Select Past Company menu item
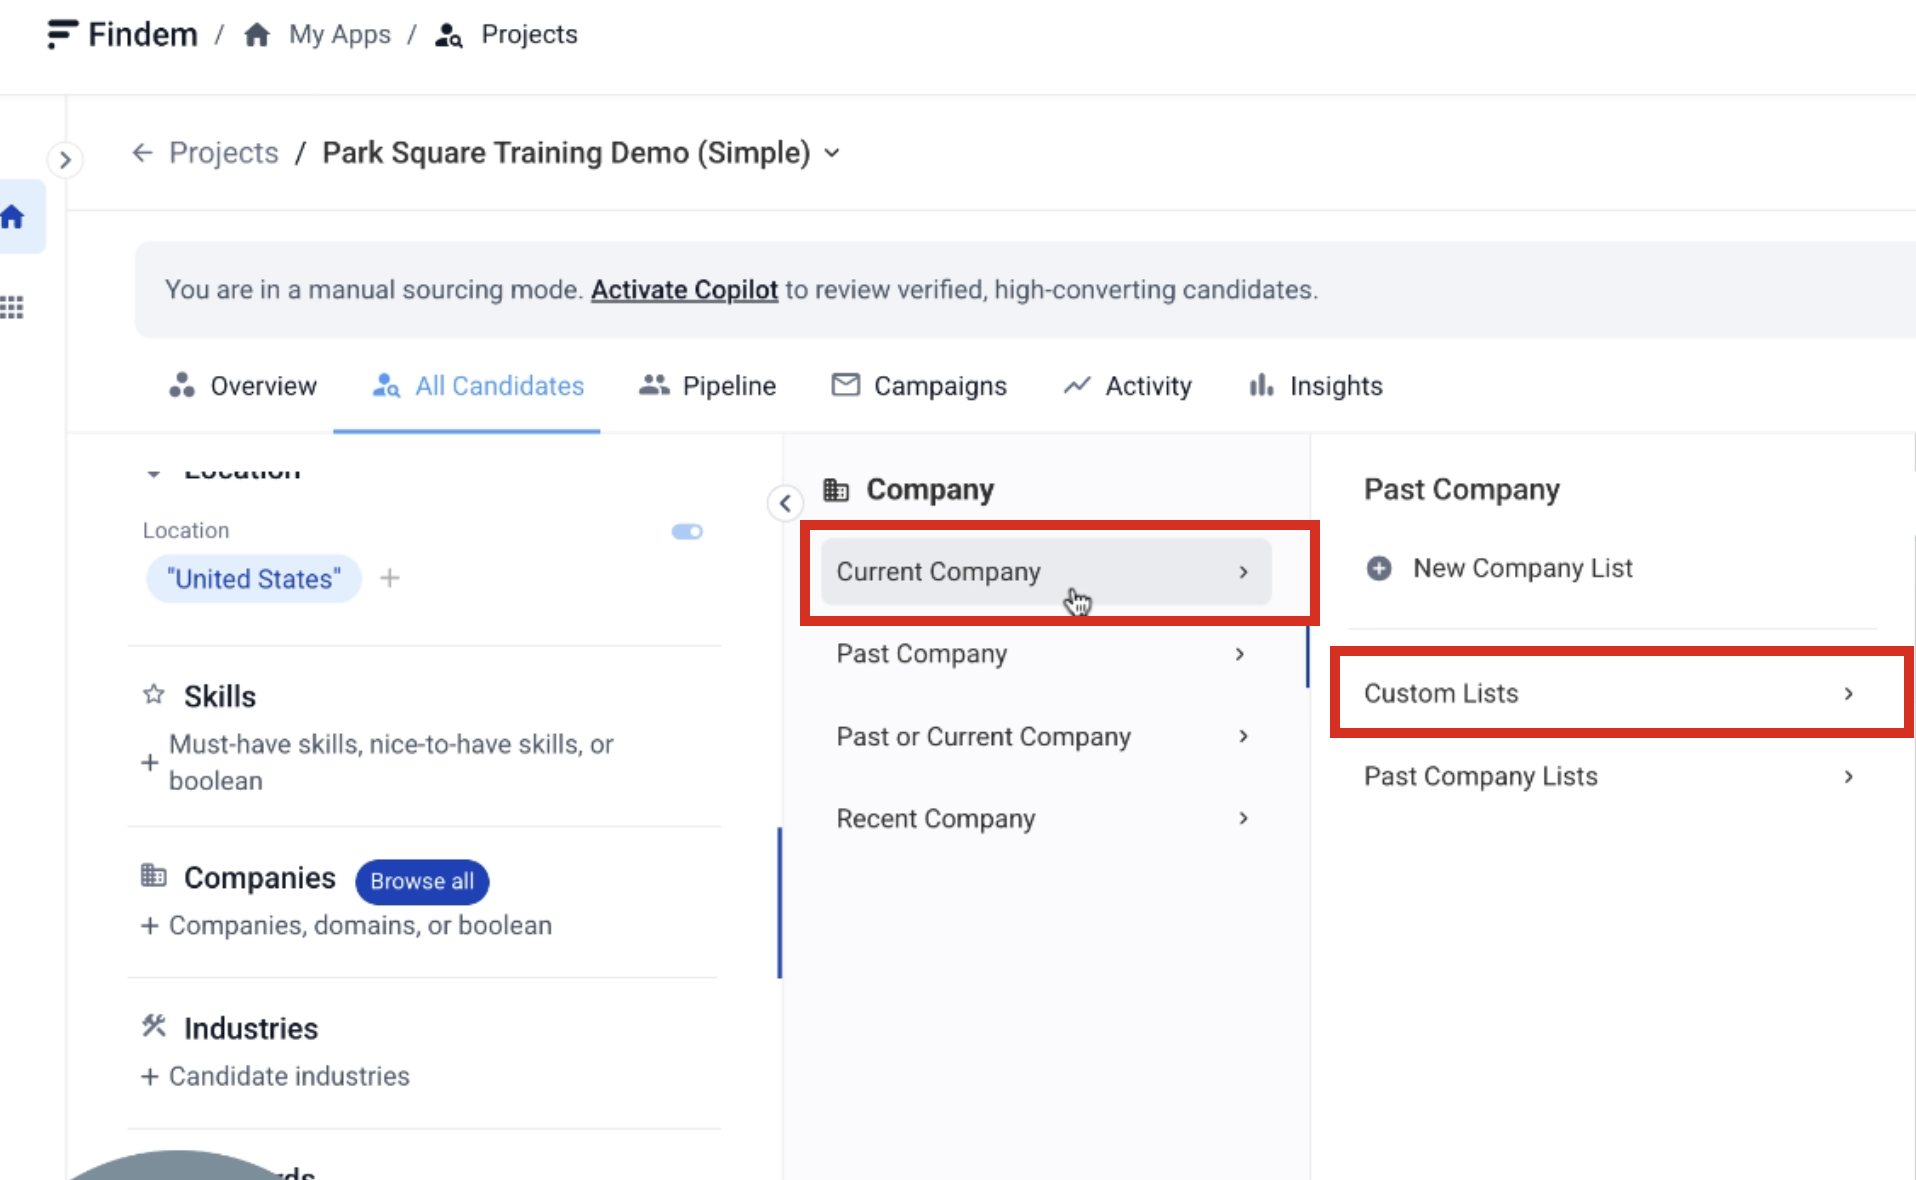The width and height of the screenshot is (1916, 1180). [x=1045, y=654]
